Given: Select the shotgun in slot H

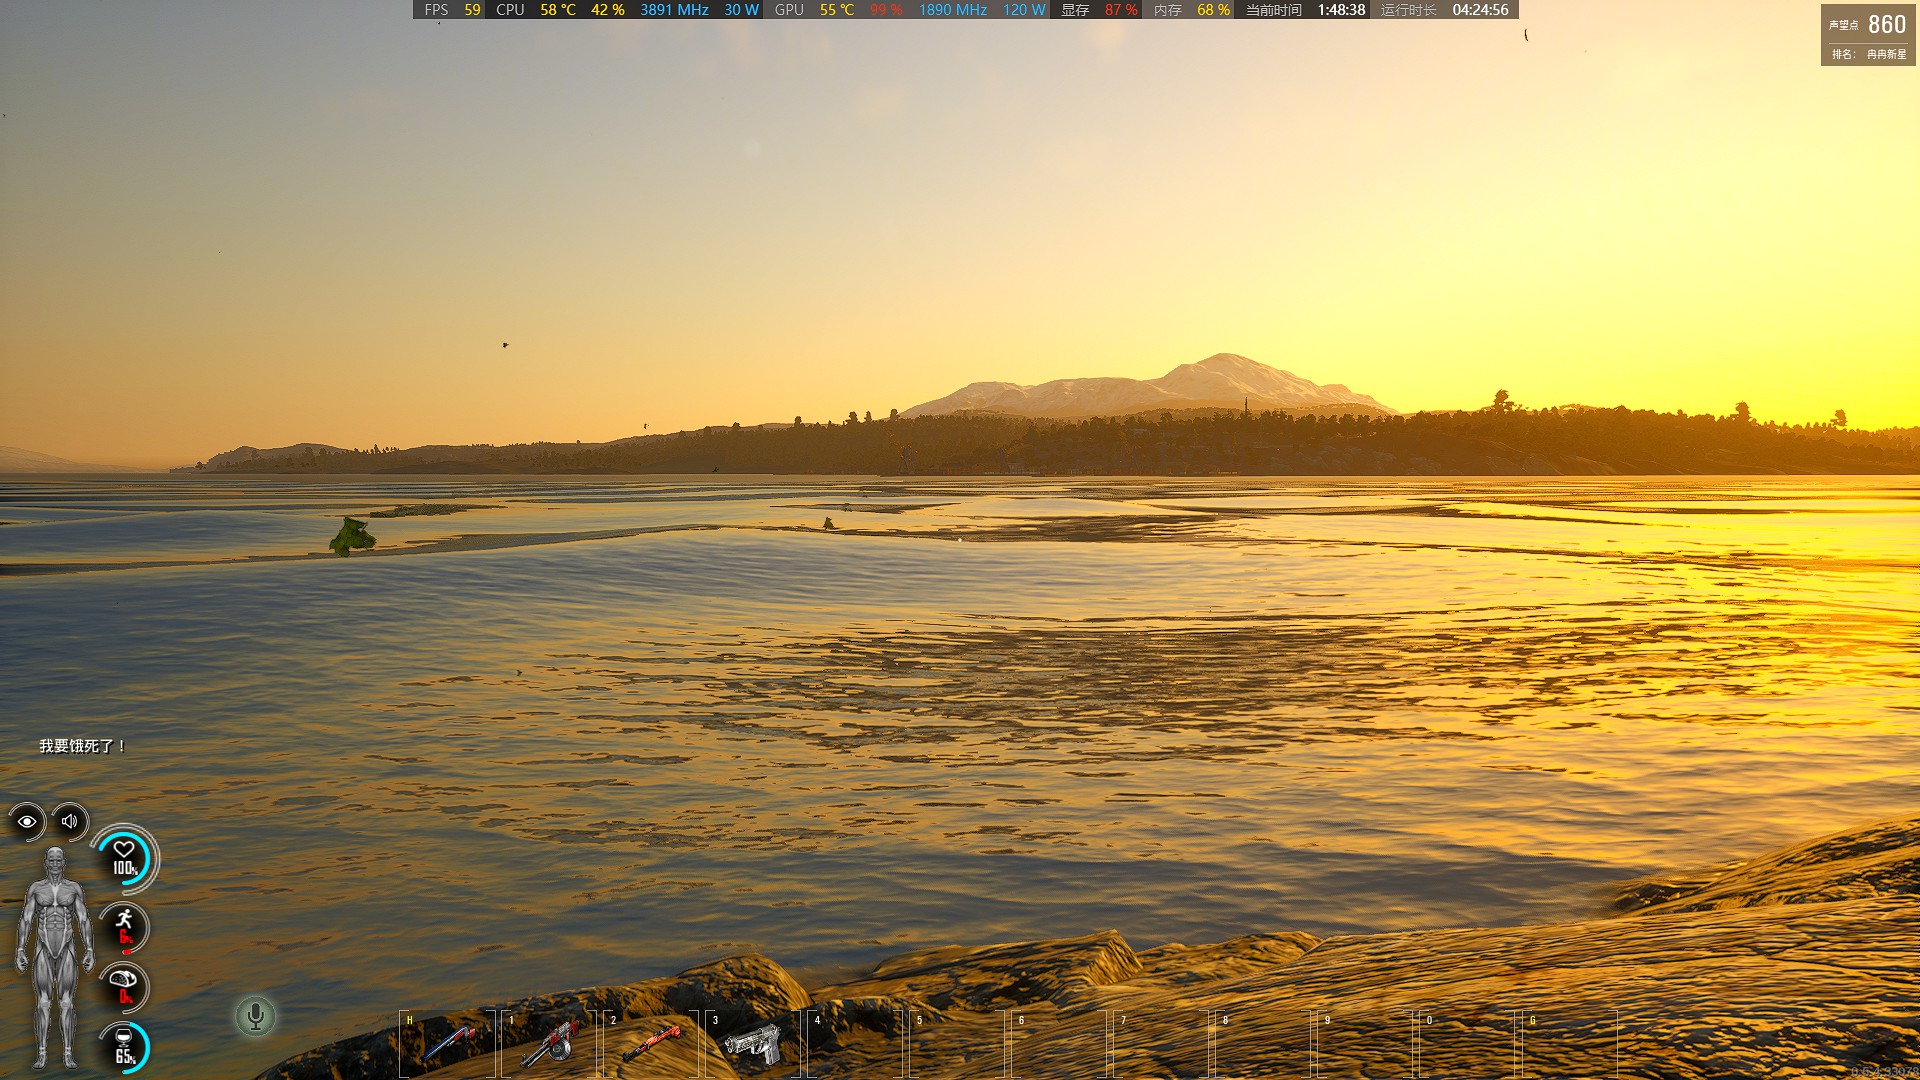Looking at the screenshot, I should click(x=447, y=1044).
